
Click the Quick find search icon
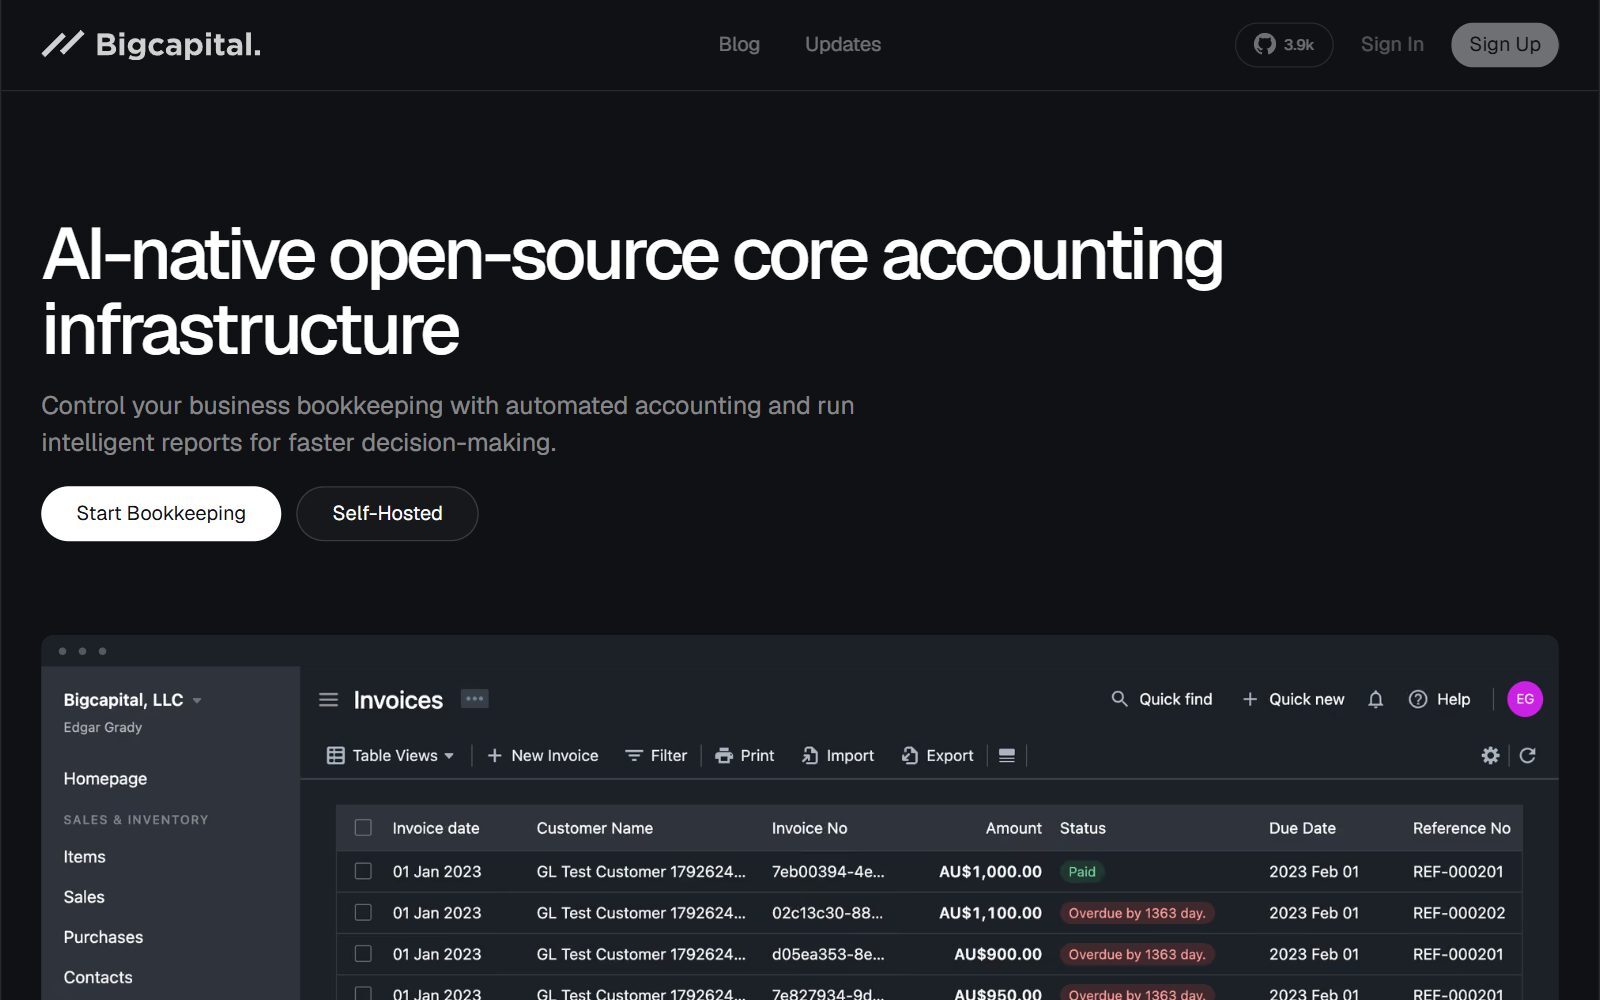tap(1119, 699)
